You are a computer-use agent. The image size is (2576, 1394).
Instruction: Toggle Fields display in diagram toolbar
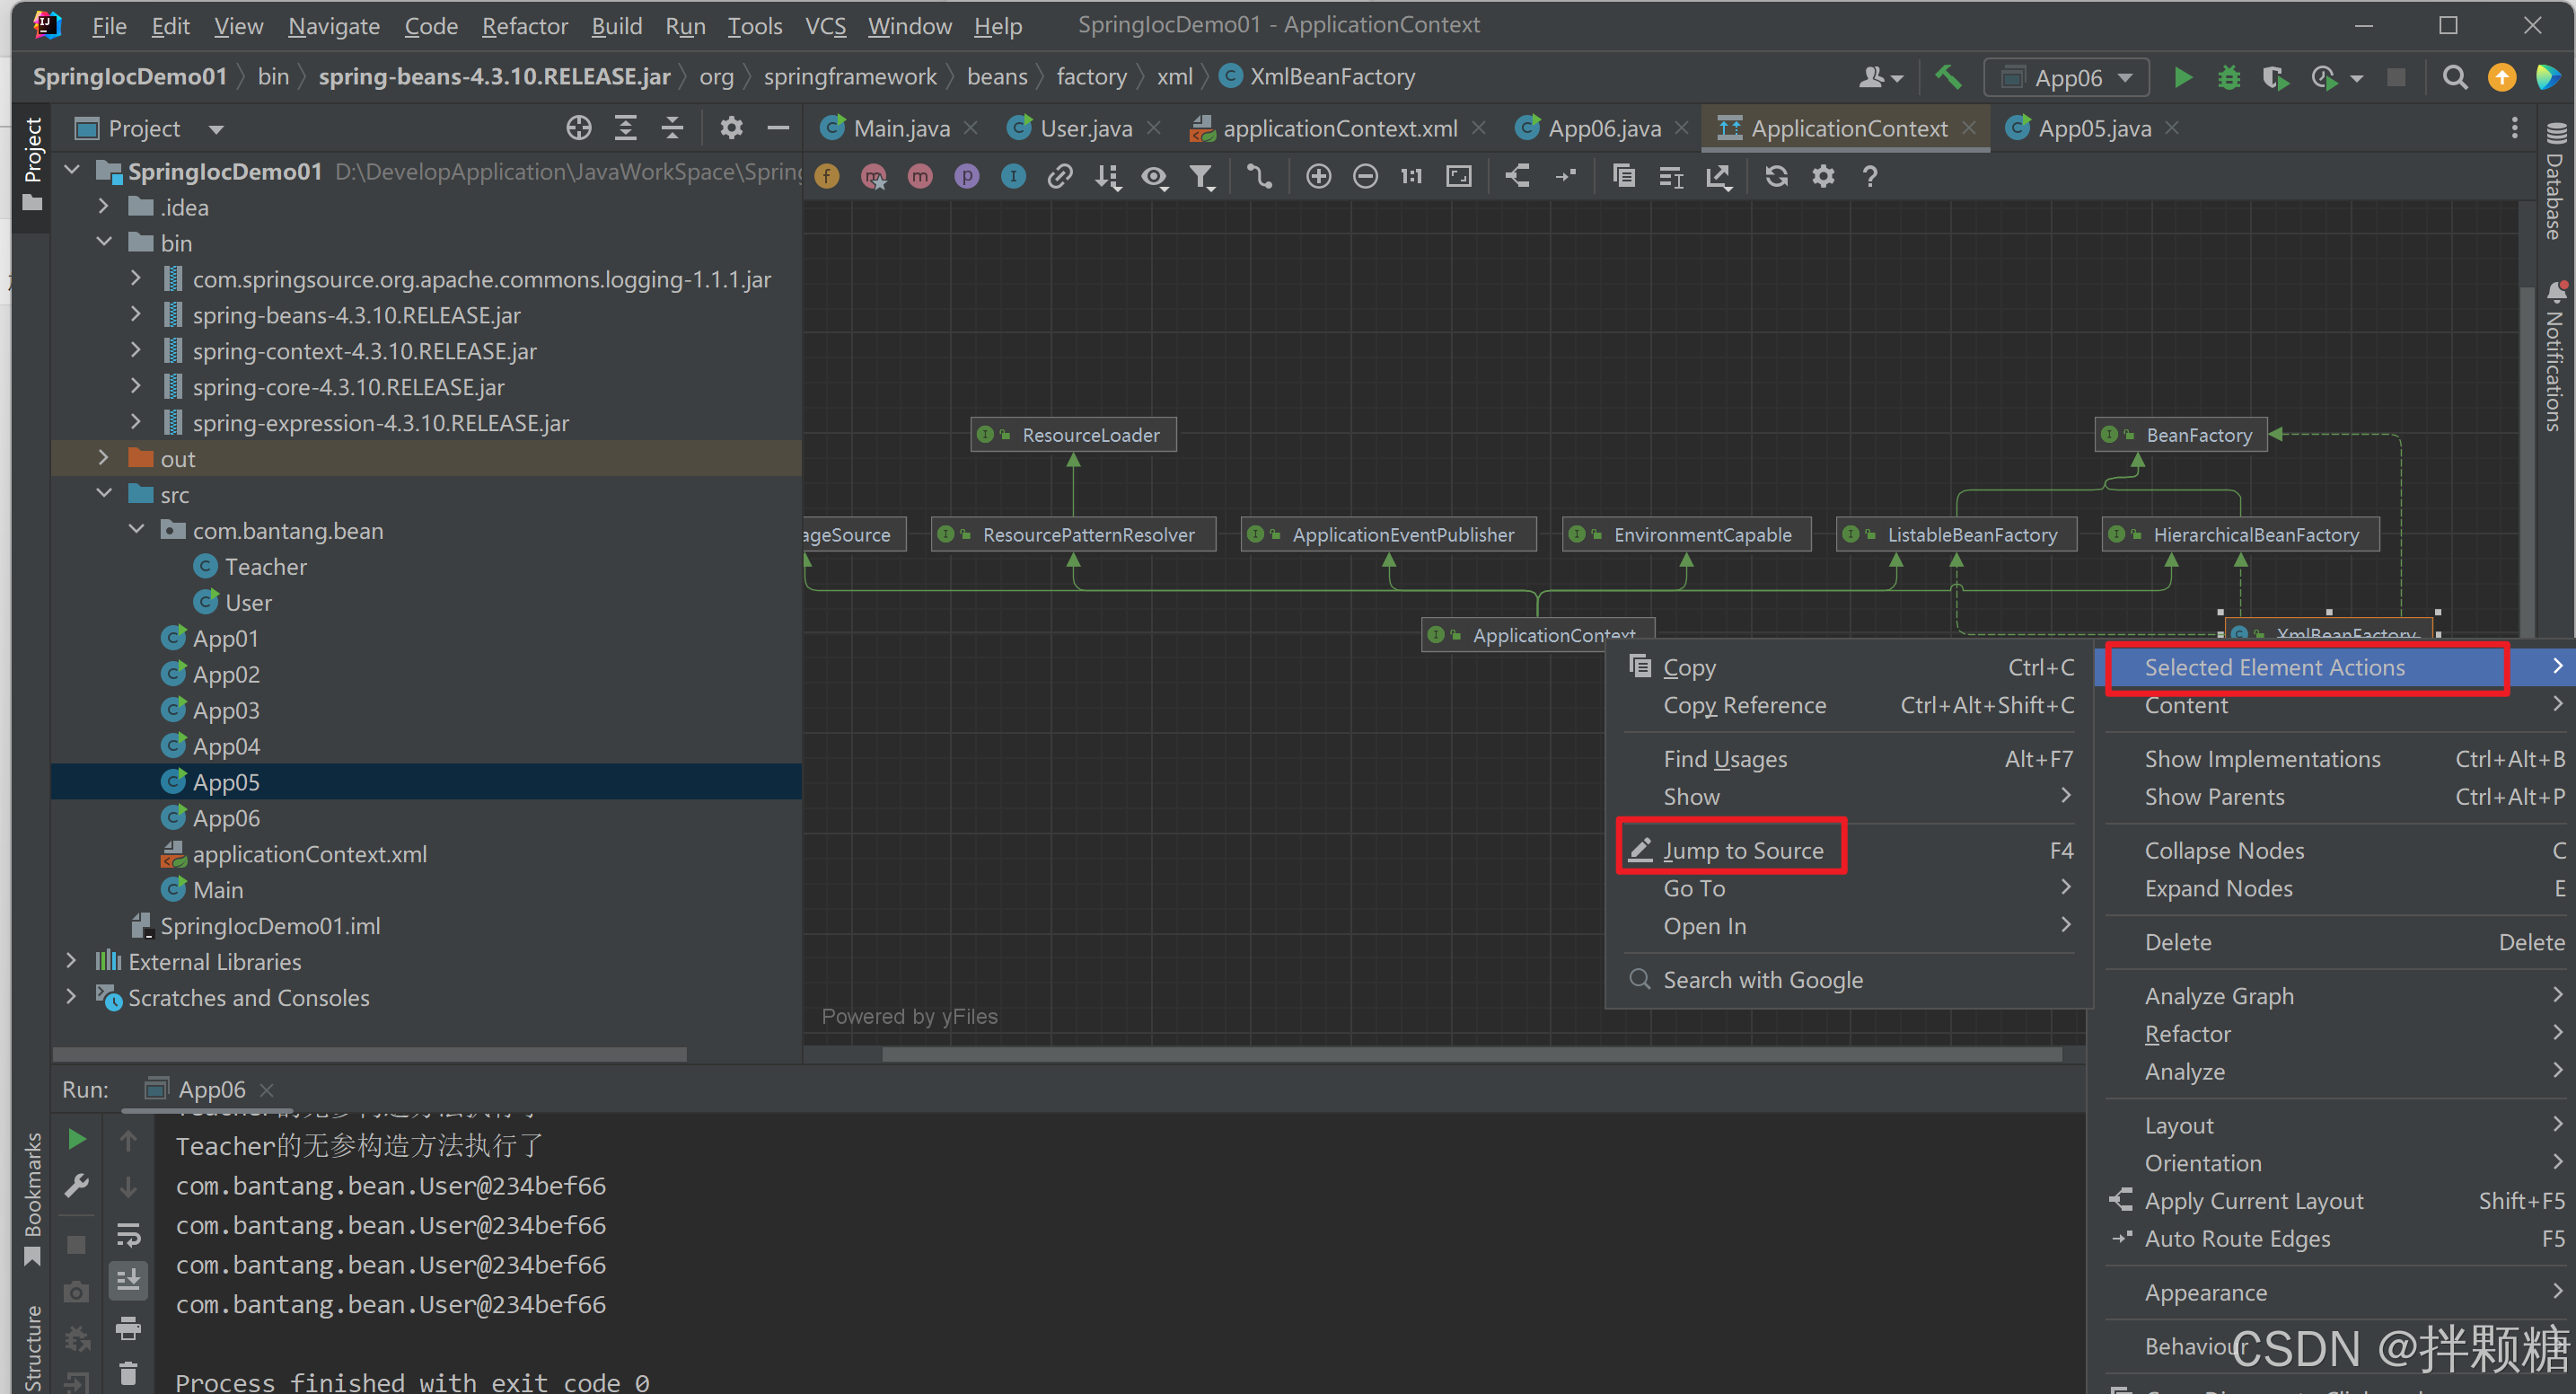tap(826, 177)
